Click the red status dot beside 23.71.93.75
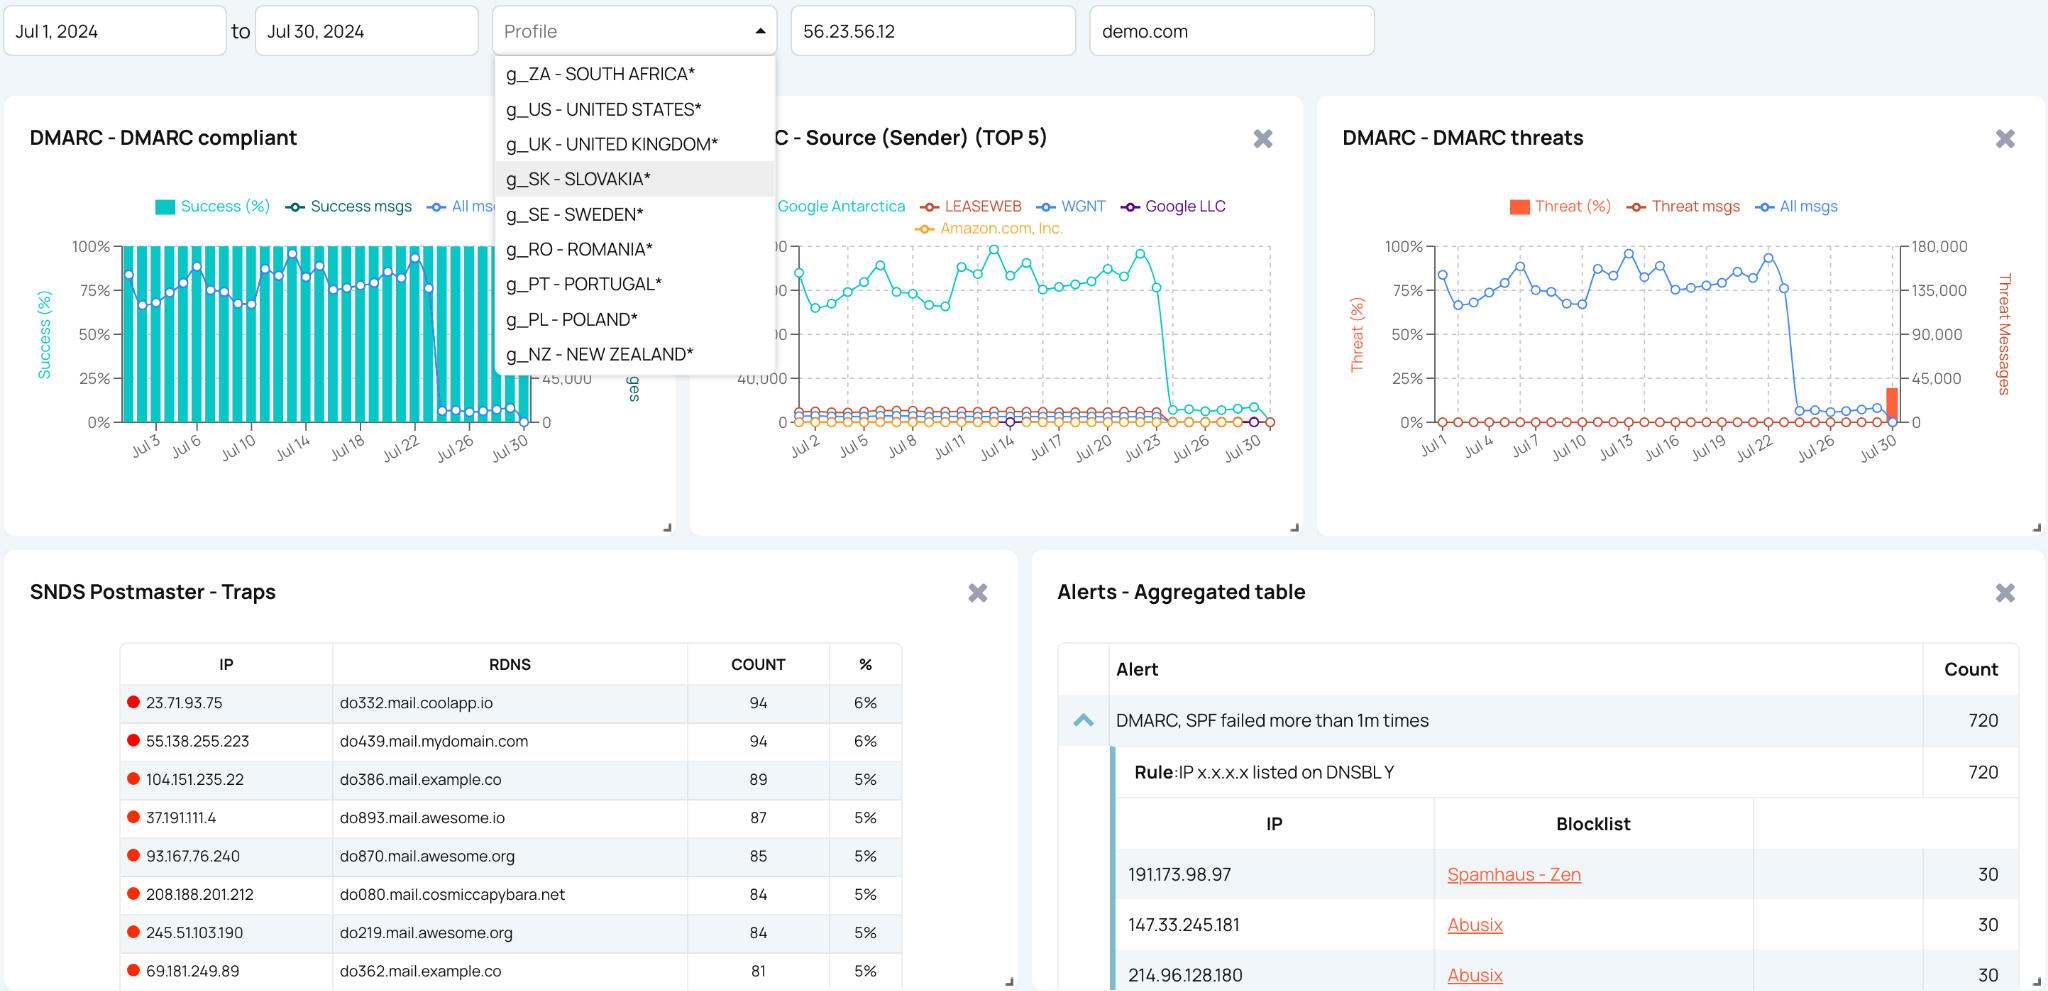This screenshot has height=991, width=2048. (x=133, y=702)
